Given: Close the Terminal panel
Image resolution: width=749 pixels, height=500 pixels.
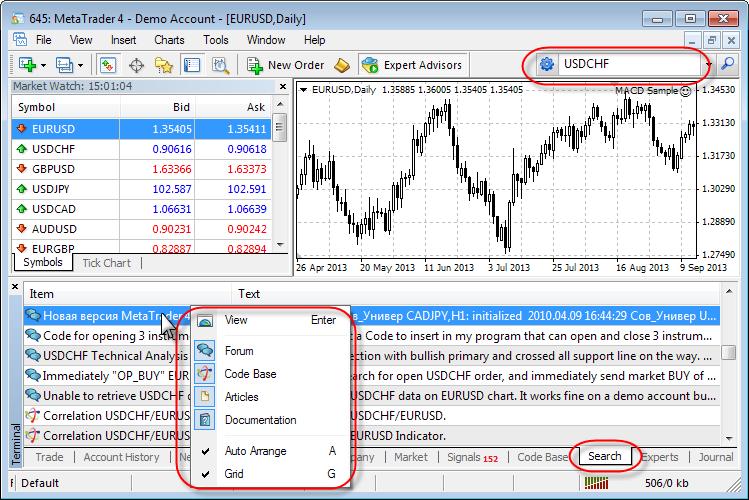Looking at the screenshot, I should (15, 287).
